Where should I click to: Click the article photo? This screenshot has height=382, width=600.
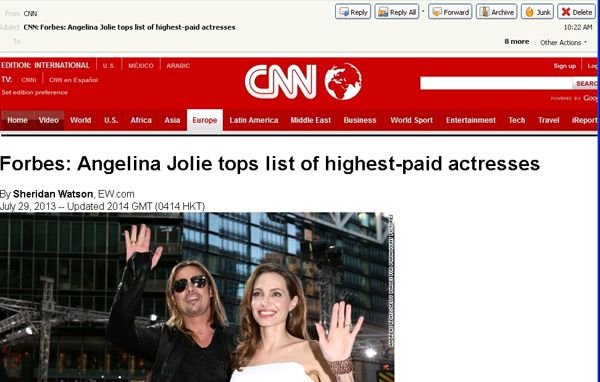tap(197, 297)
